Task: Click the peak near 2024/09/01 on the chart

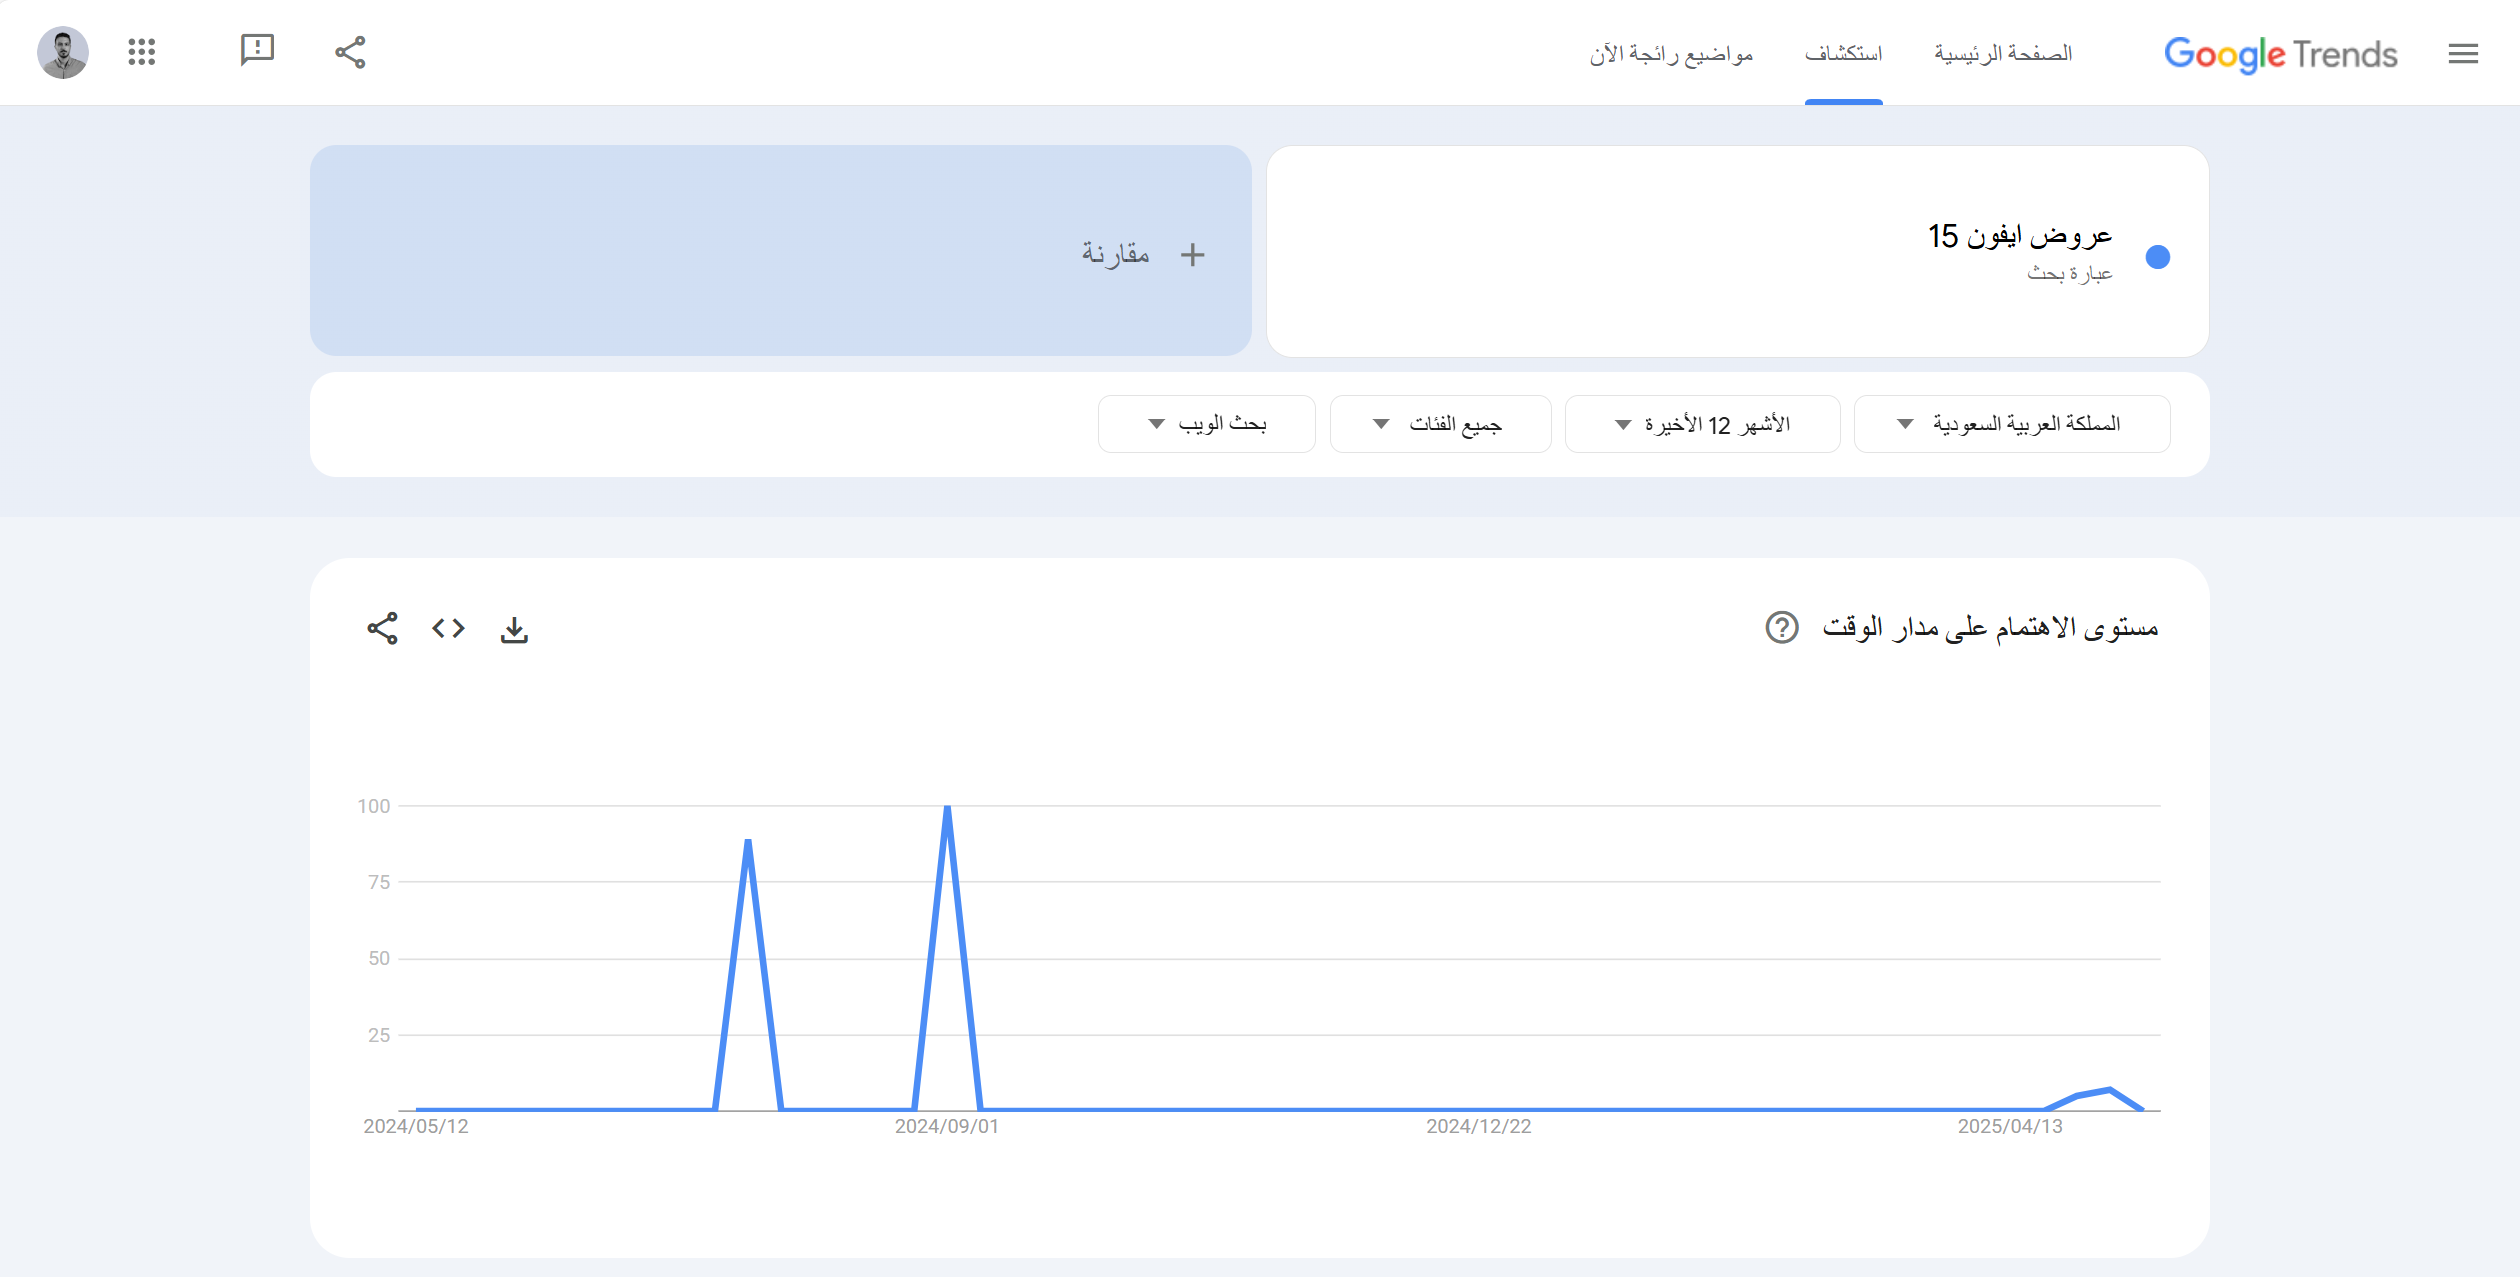Action: 948,807
